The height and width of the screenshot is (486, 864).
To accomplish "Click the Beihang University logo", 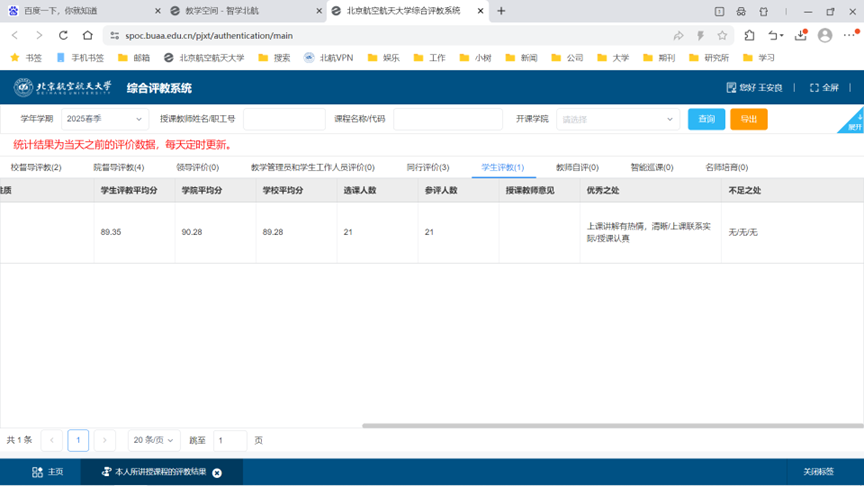I will coord(62,87).
